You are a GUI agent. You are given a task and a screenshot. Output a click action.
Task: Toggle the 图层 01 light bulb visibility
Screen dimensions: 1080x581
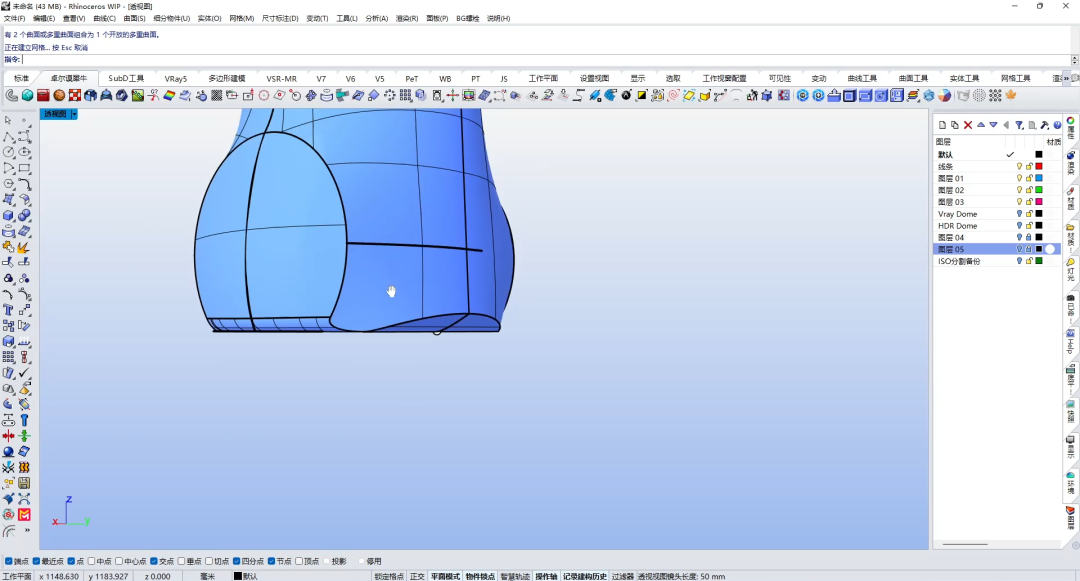coord(1019,178)
